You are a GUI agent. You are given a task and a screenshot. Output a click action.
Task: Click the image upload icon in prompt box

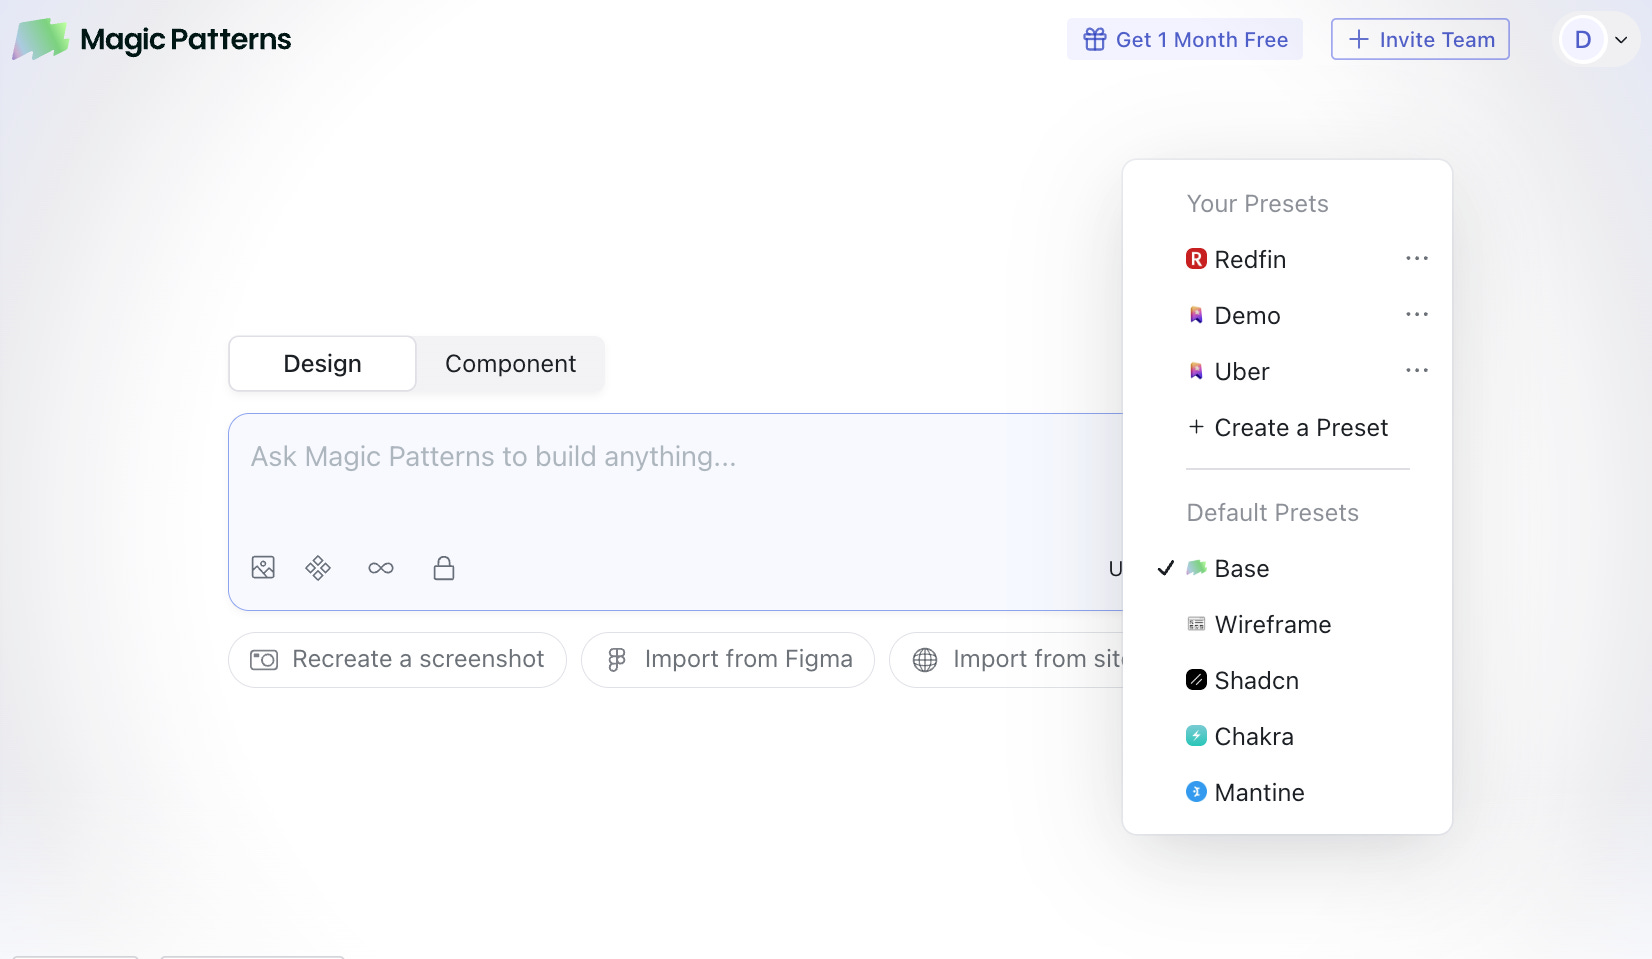[263, 568]
